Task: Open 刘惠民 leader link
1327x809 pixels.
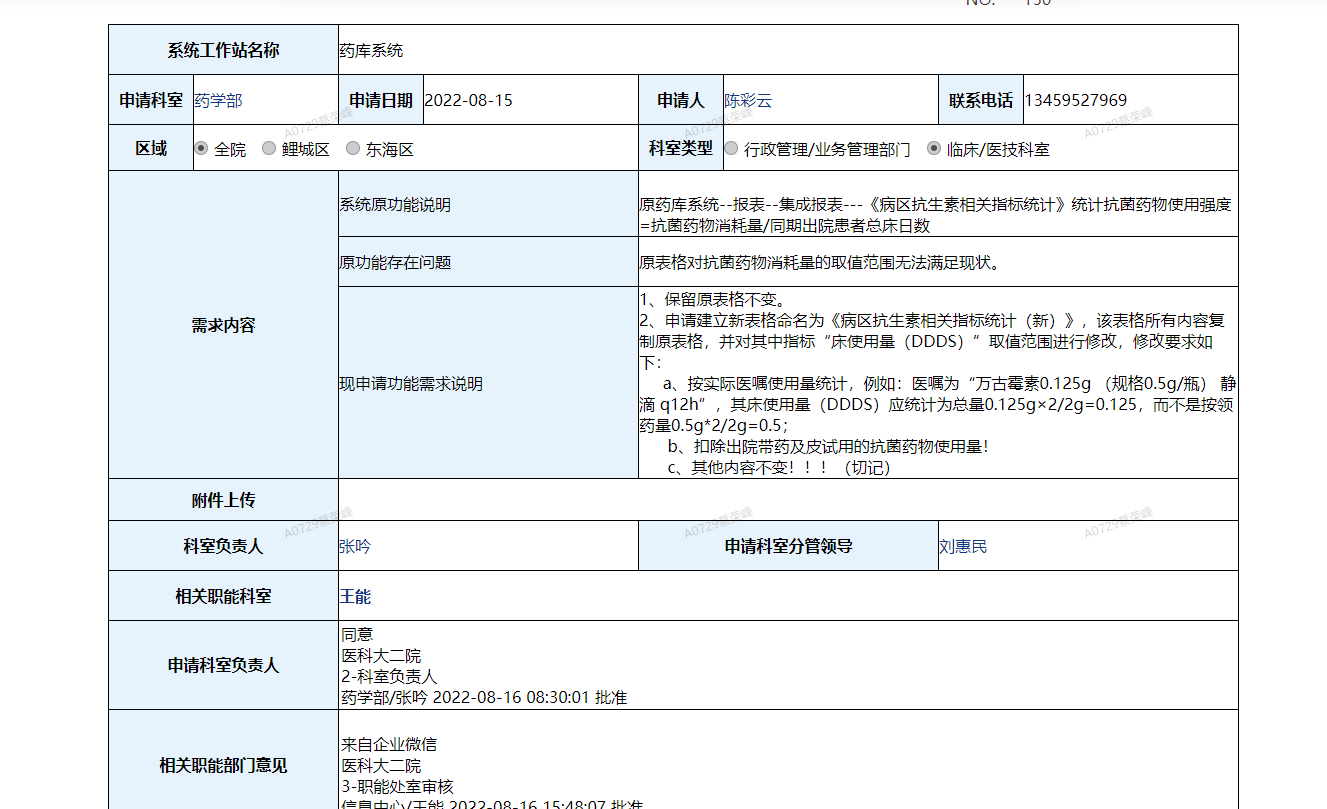Action: tap(963, 547)
